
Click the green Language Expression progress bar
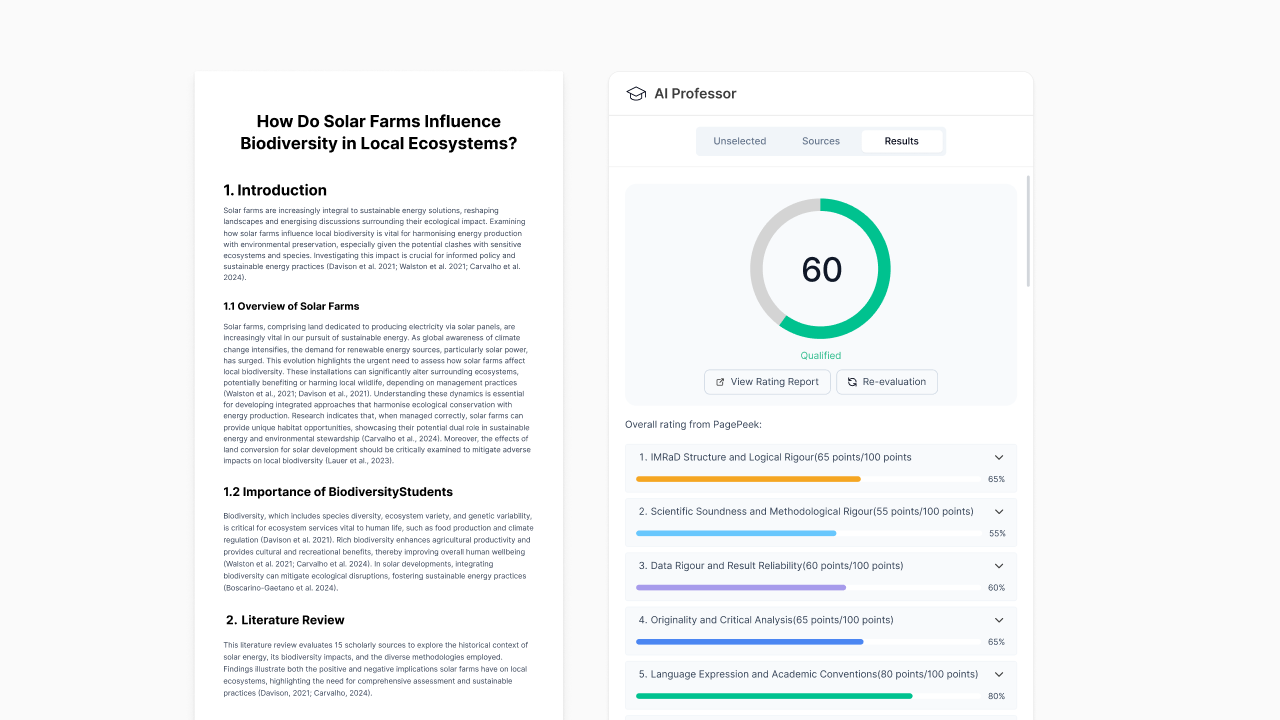(x=774, y=696)
